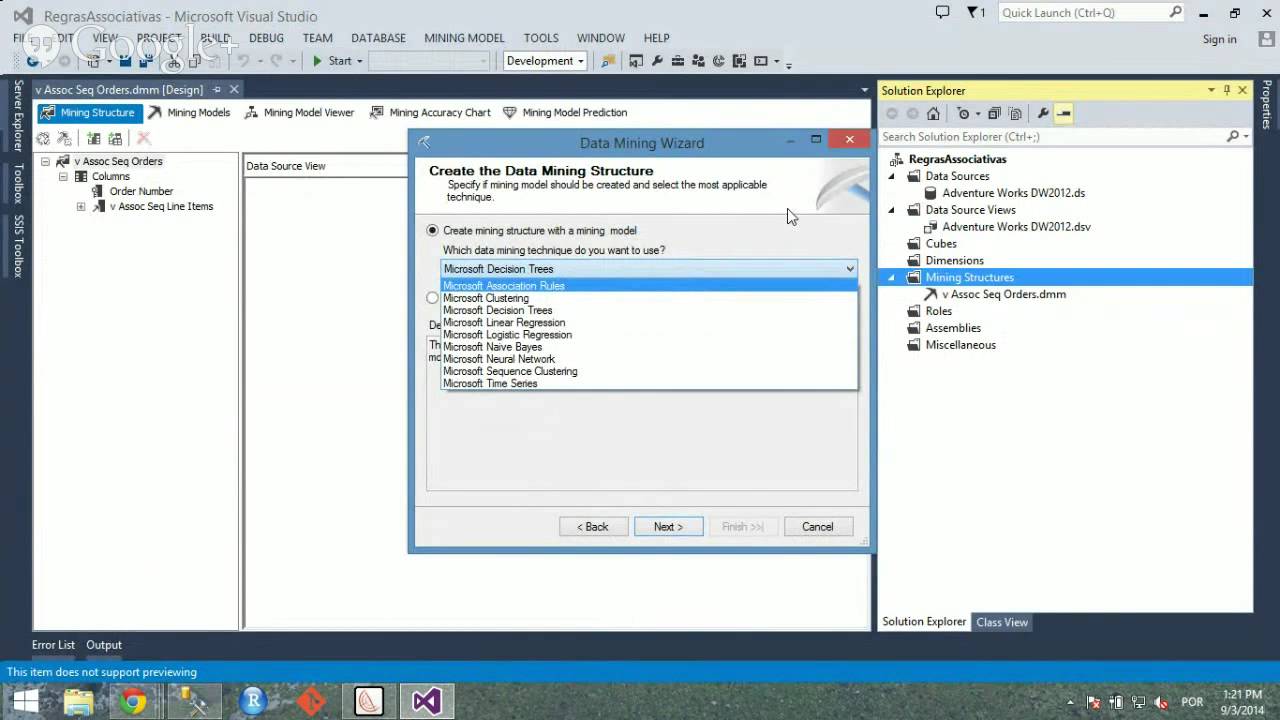Image resolution: width=1280 pixels, height=720 pixels.
Task: Collapse the Columns node in structure tree
Action: coord(63,176)
